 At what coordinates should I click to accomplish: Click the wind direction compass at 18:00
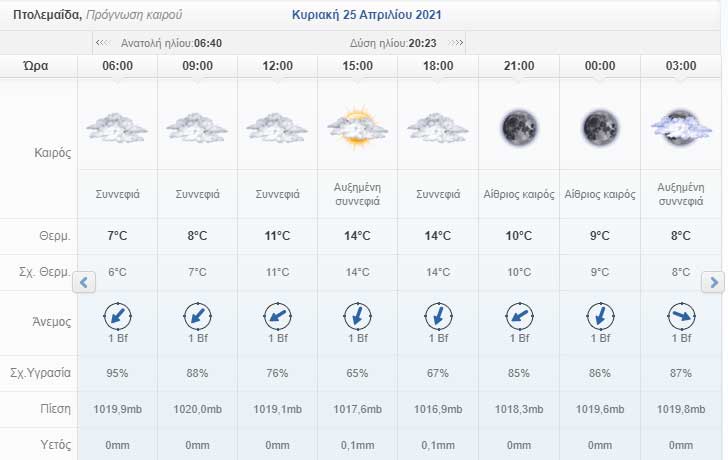(437, 316)
